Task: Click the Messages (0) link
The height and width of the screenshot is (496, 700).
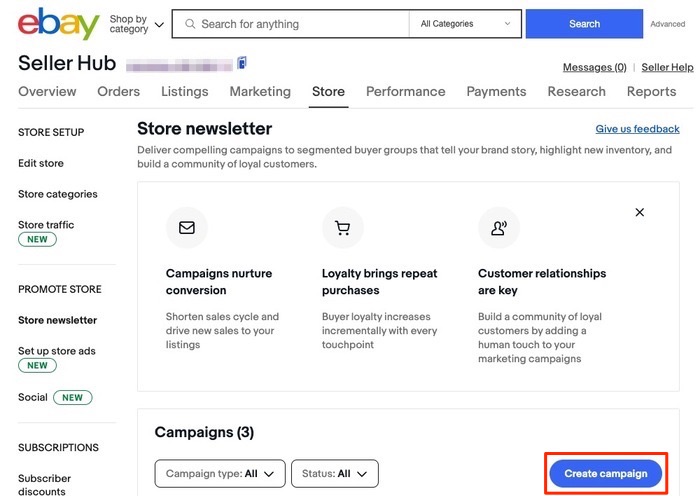Action: click(x=594, y=67)
